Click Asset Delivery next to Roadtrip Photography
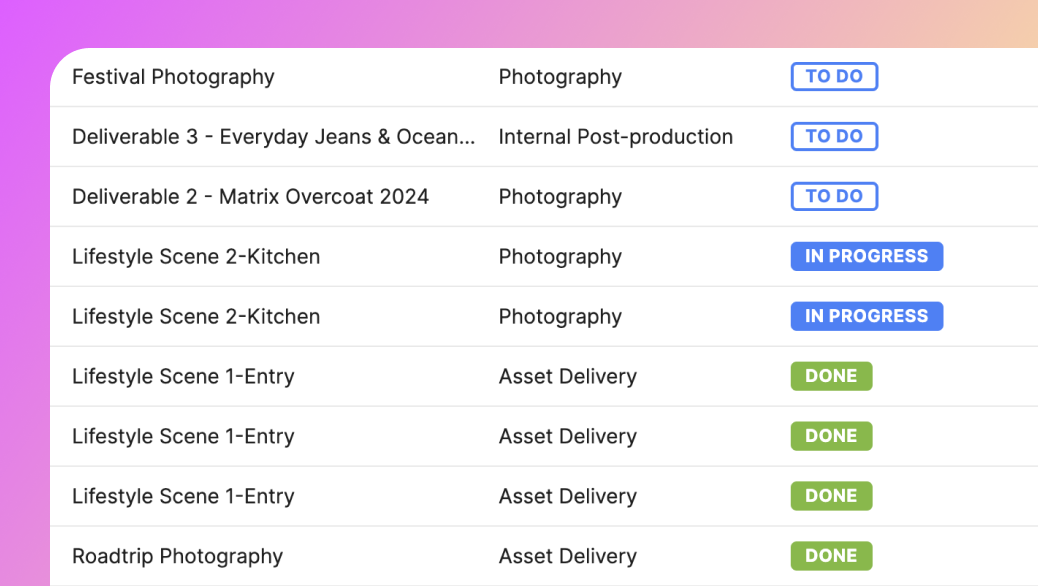 pos(568,556)
